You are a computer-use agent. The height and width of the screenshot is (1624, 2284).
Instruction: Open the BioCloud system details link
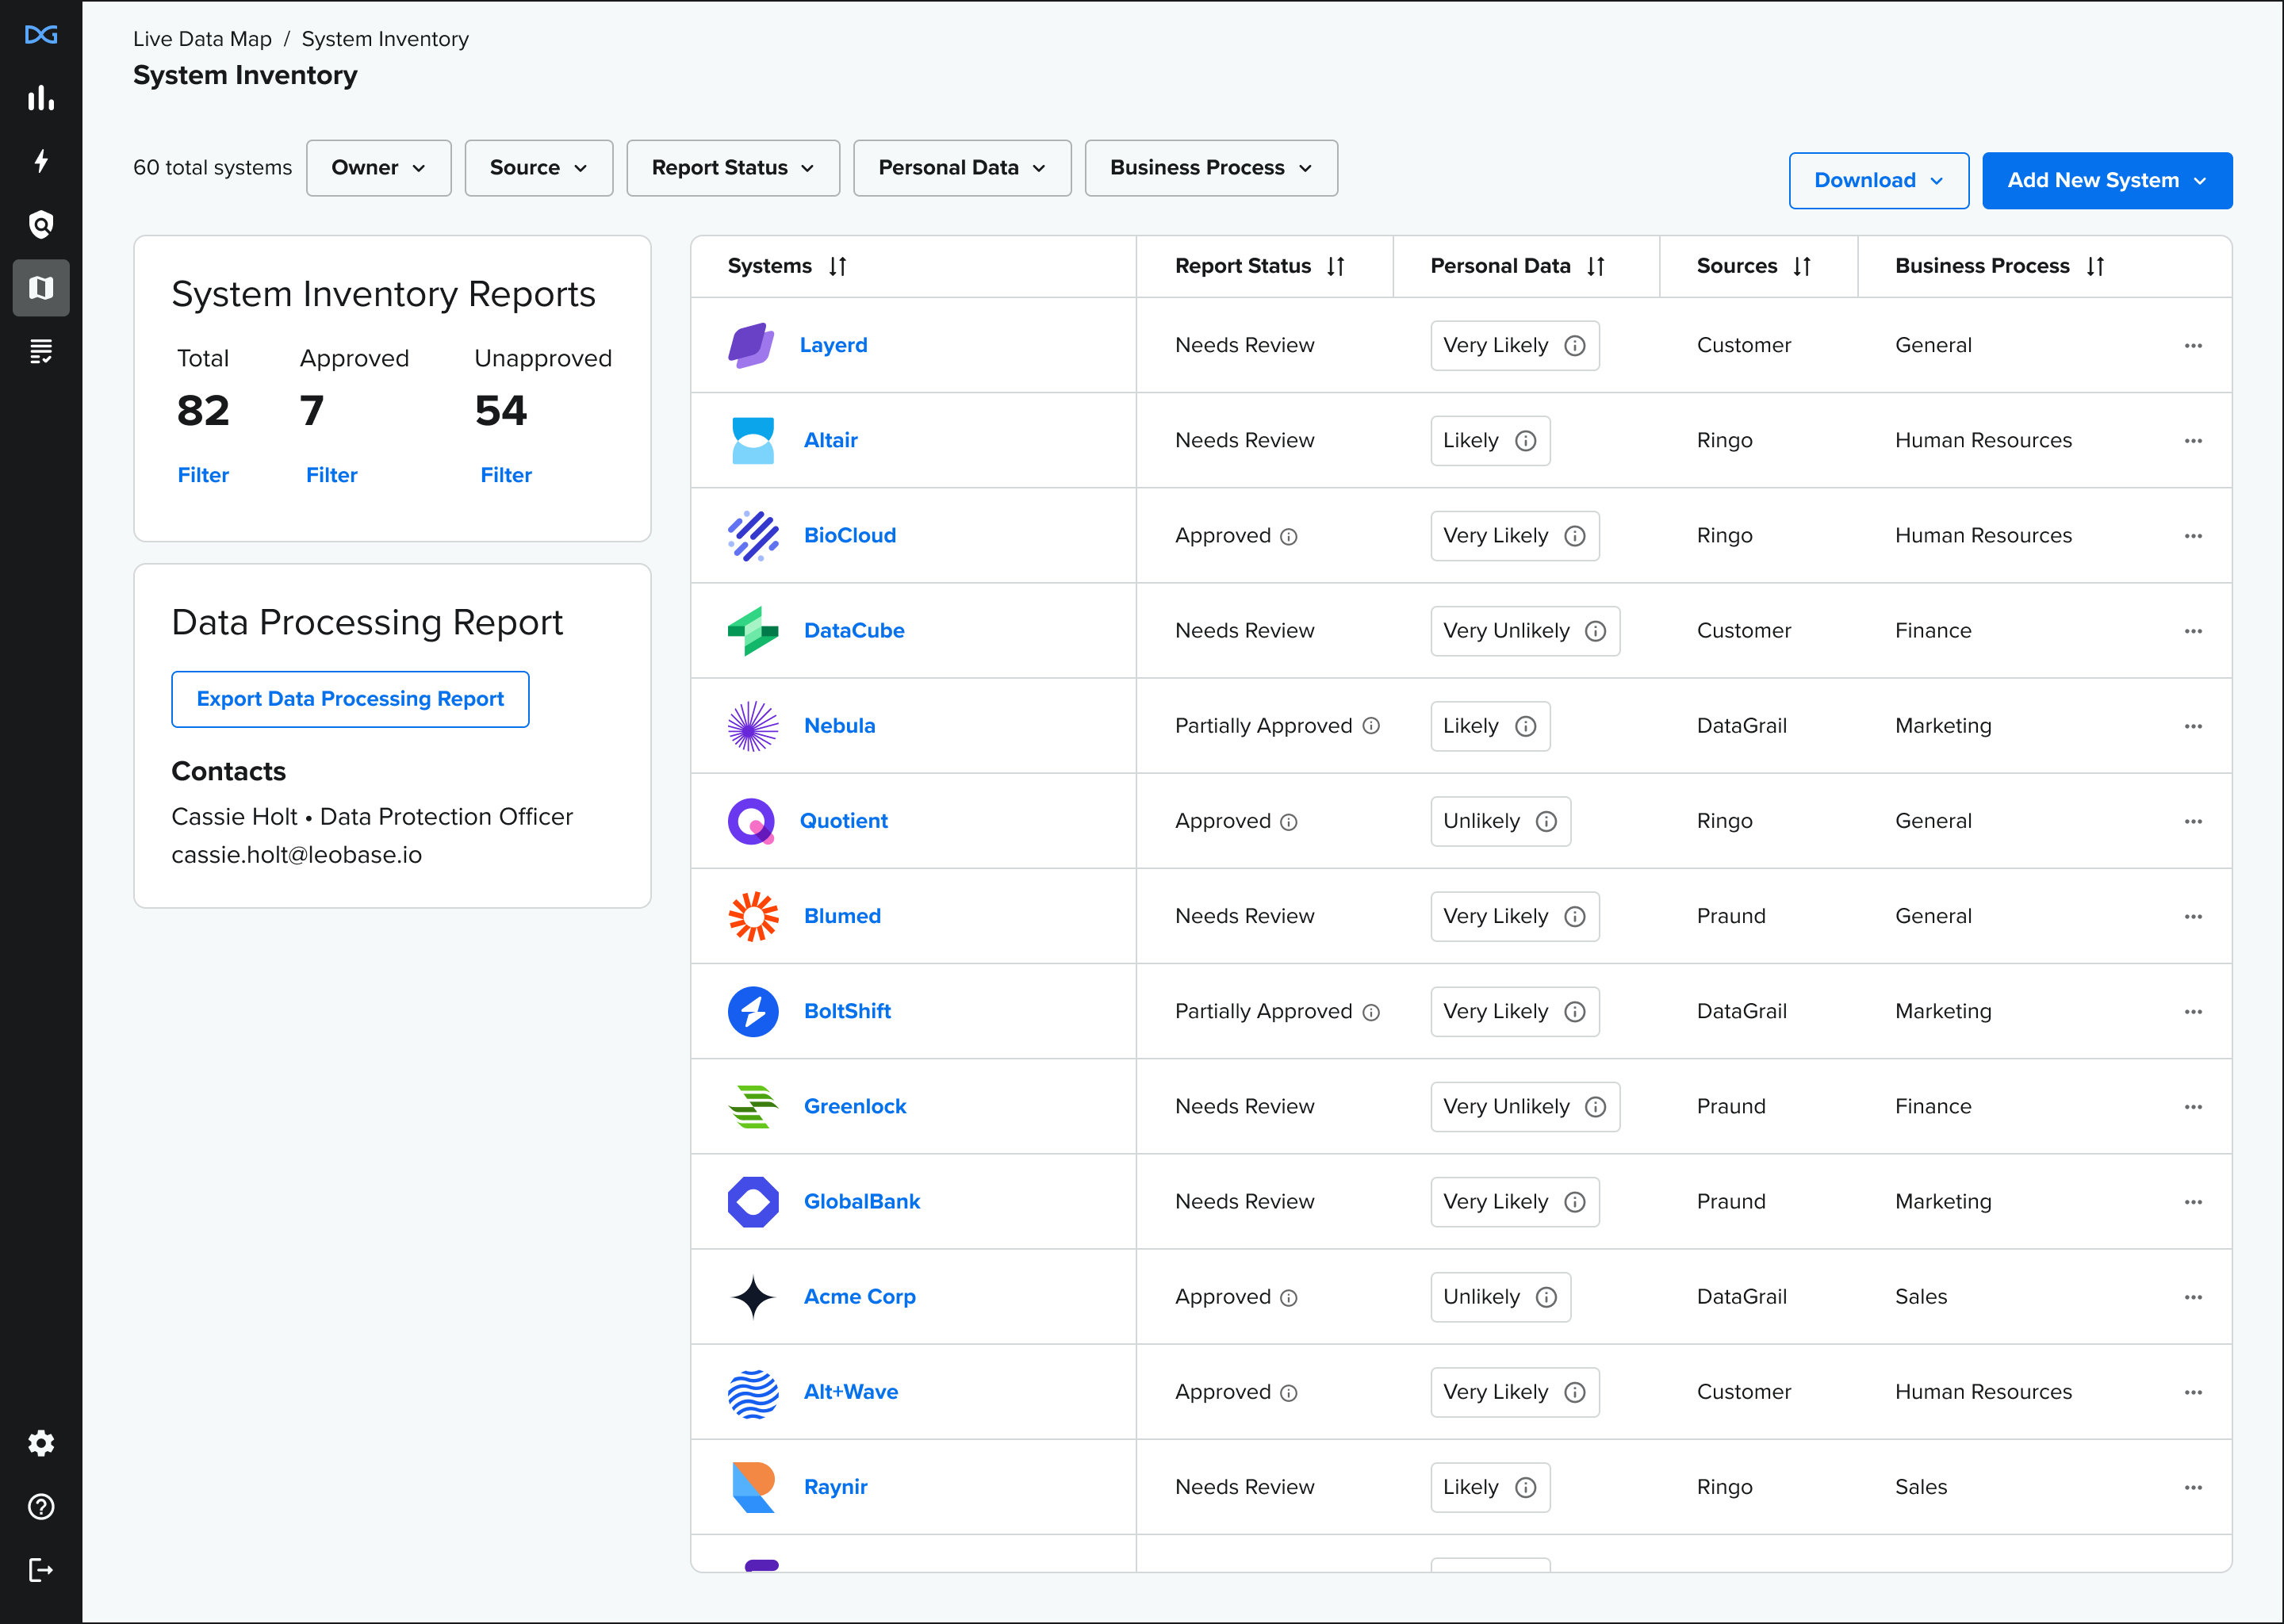click(x=849, y=535)
